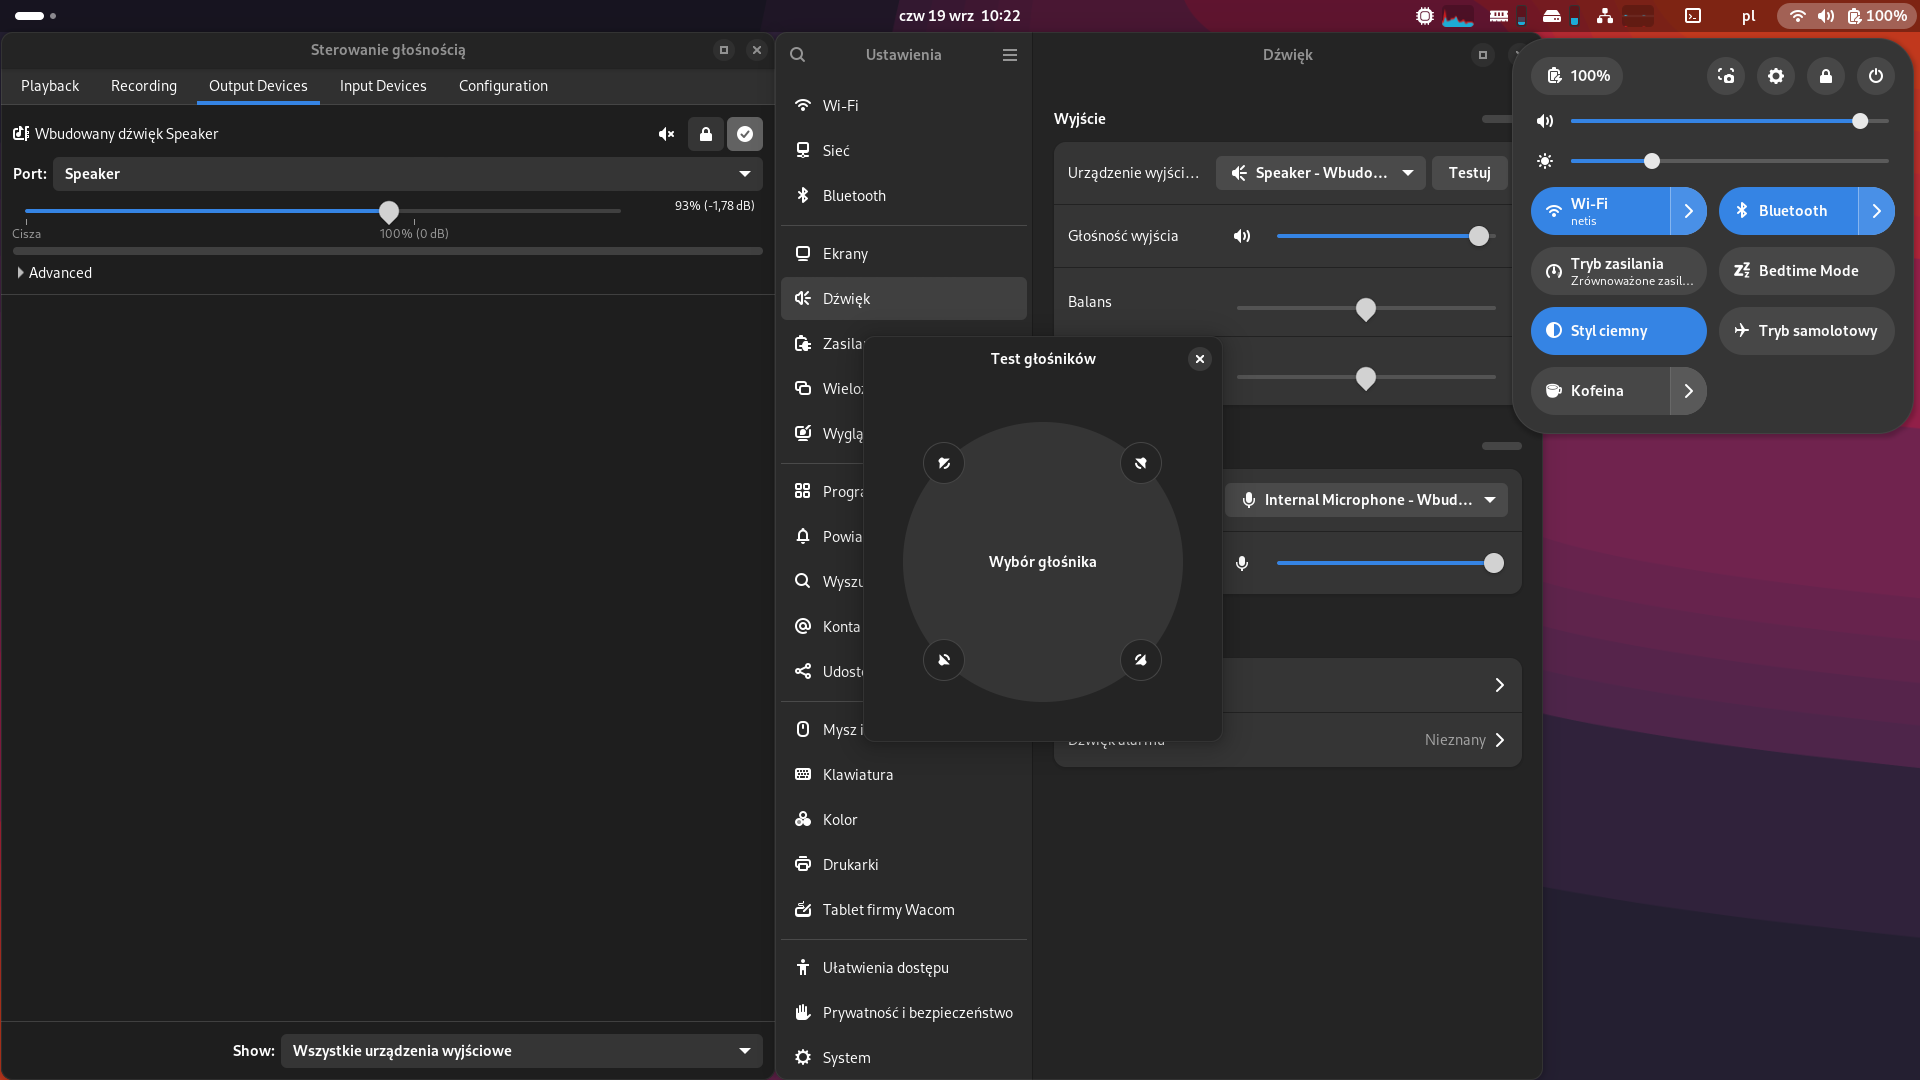Switch to the Output Devices tab
The height and width of the screenshot is (1080, 1920).
coord(258,86)
